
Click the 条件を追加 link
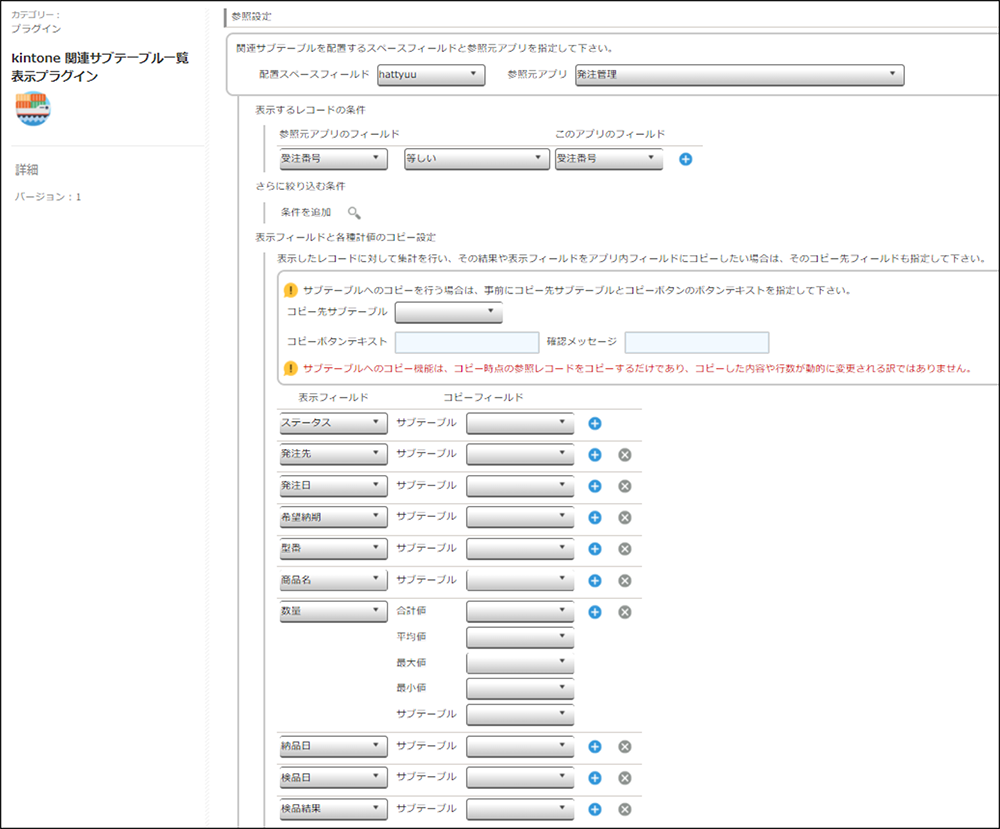(306, 212)
